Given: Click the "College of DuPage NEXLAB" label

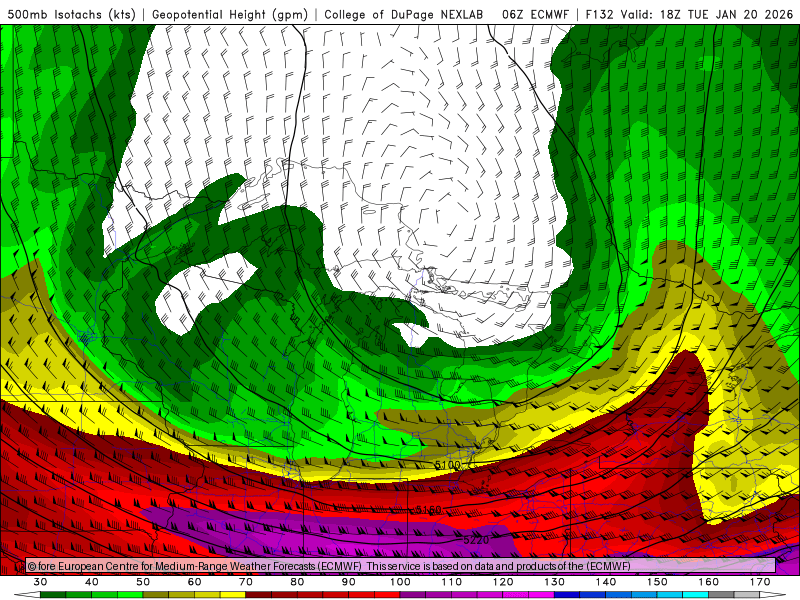Looking at the screenshot, I should click(x=404, y=14).
